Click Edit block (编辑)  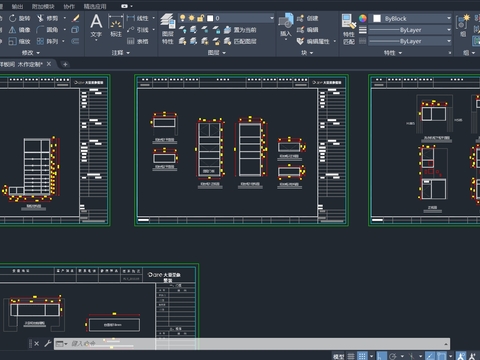(307, 30)
